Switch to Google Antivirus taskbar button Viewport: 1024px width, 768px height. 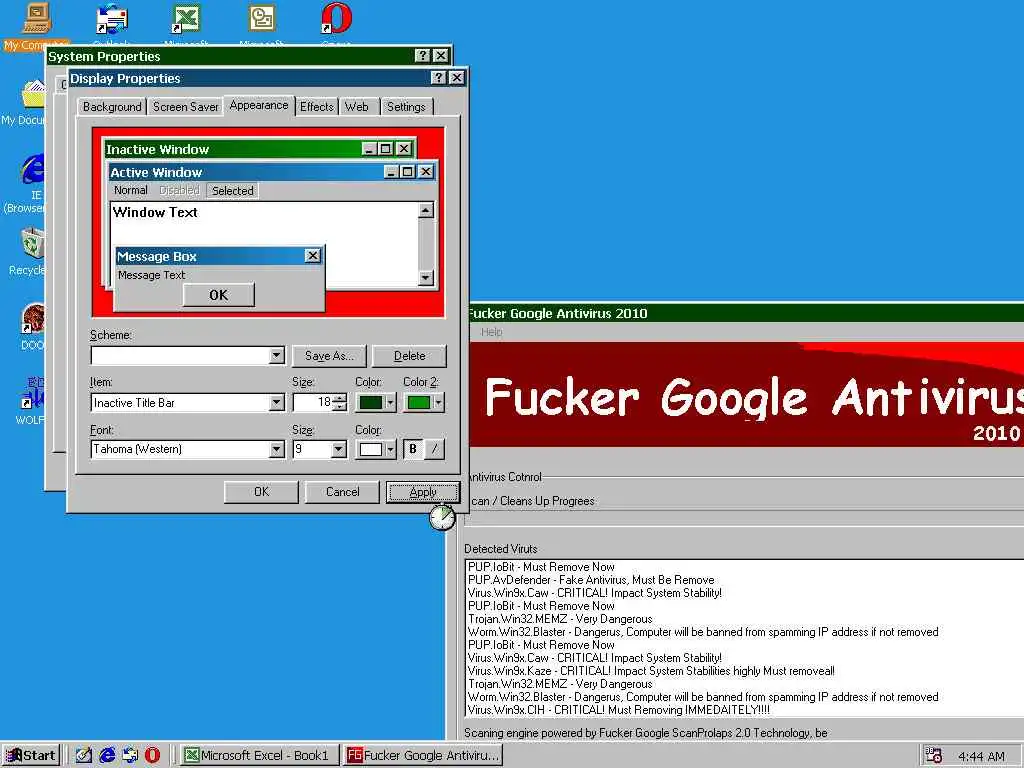coord(423,755)
